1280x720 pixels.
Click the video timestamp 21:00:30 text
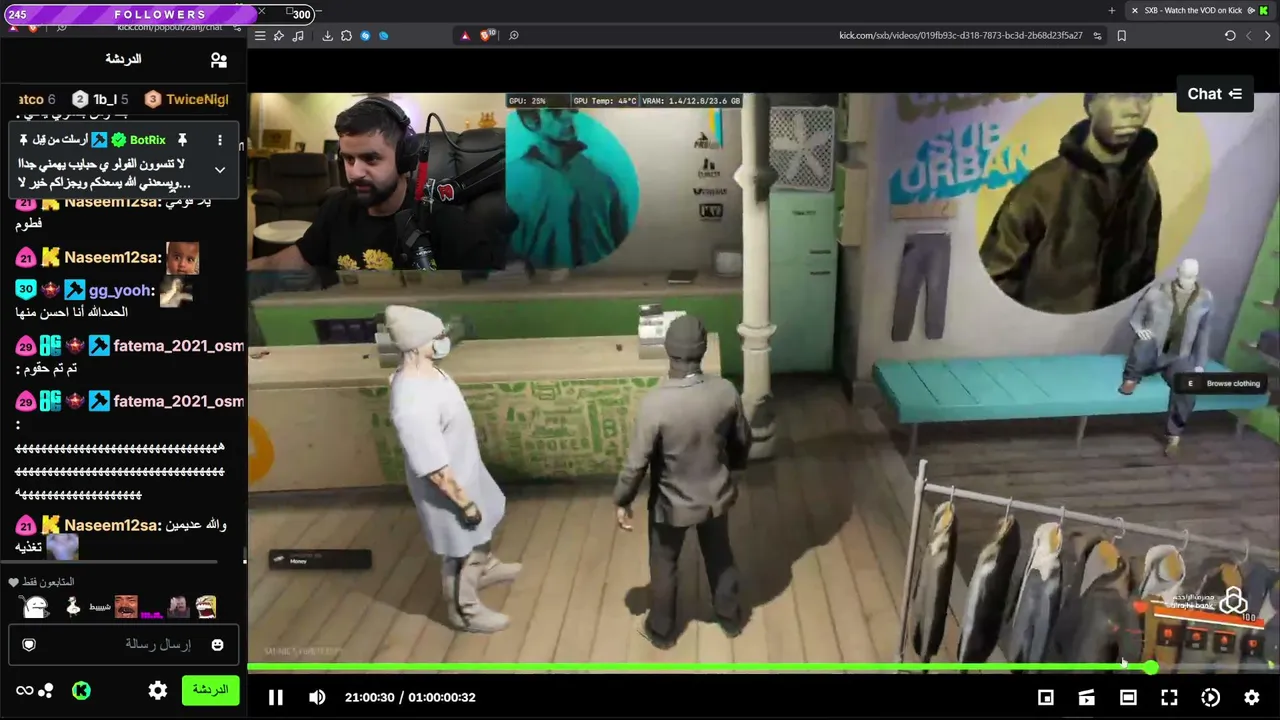point(370,697)
